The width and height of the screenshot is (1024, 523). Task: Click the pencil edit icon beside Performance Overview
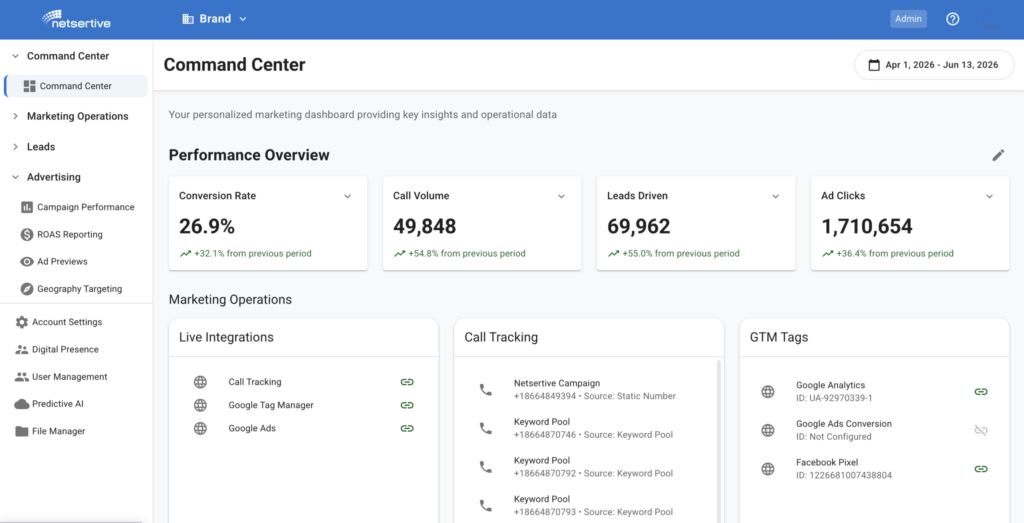[998, 155]
